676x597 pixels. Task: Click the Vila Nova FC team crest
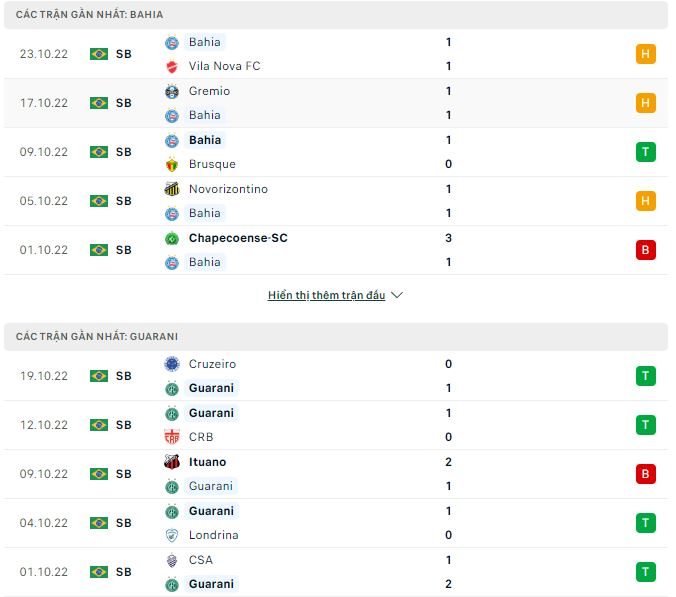coord(171,66)
